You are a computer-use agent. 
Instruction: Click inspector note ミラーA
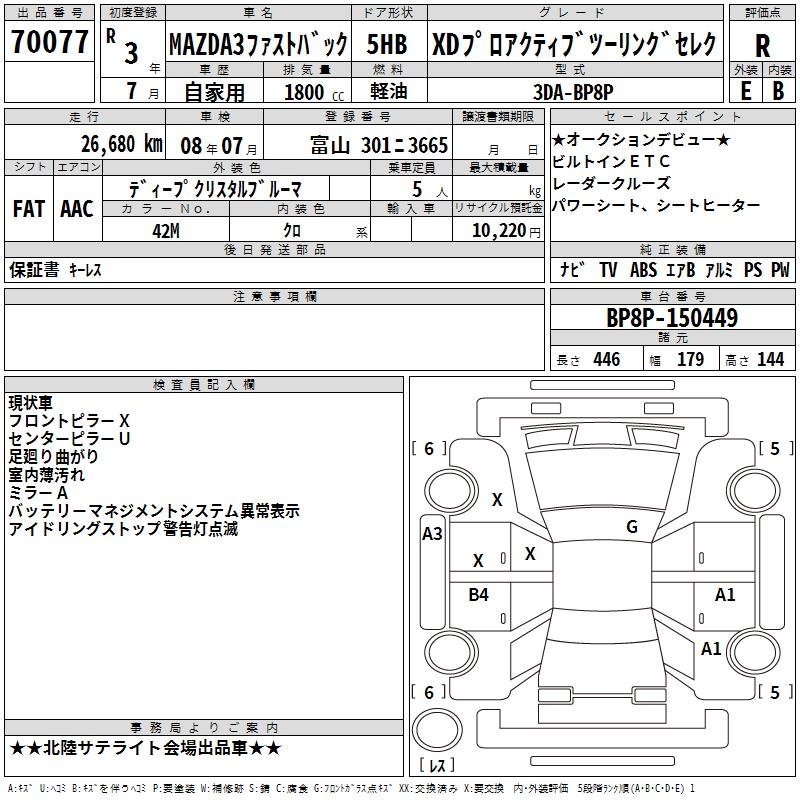click(38, 493)
